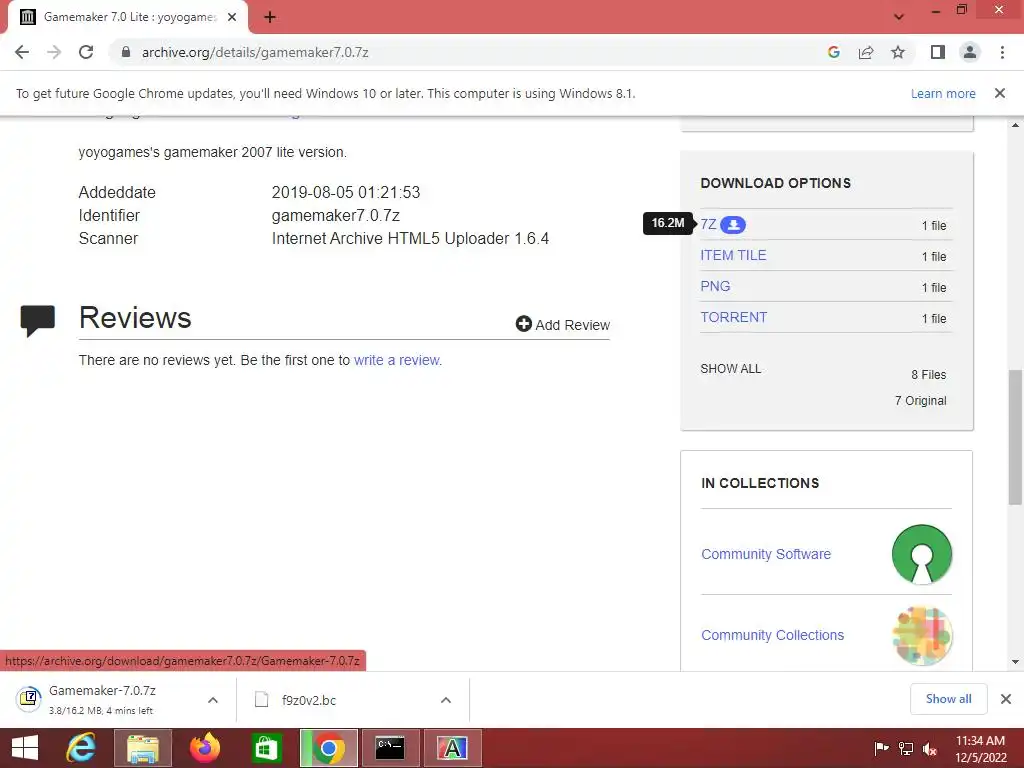Share this page using the share icon
This screenshot has height=768, width=1024.
(866, 52)
